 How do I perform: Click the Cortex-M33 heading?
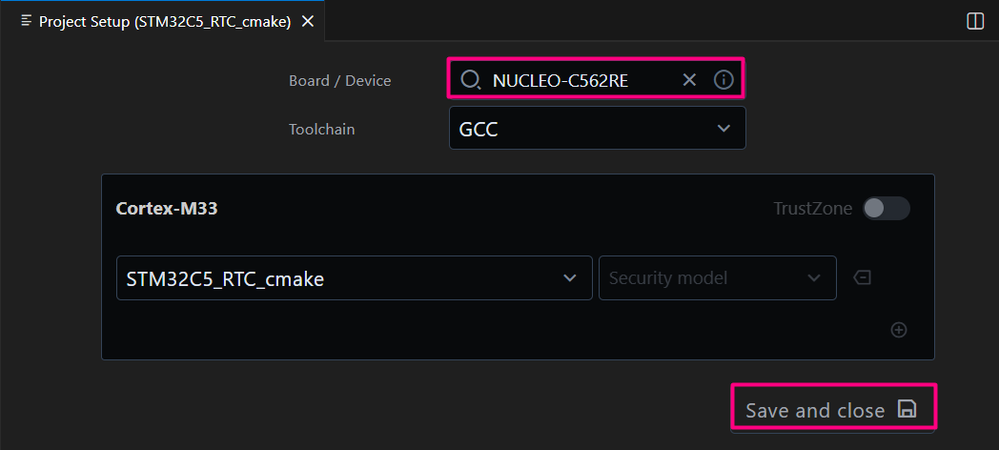pos(167,208)
